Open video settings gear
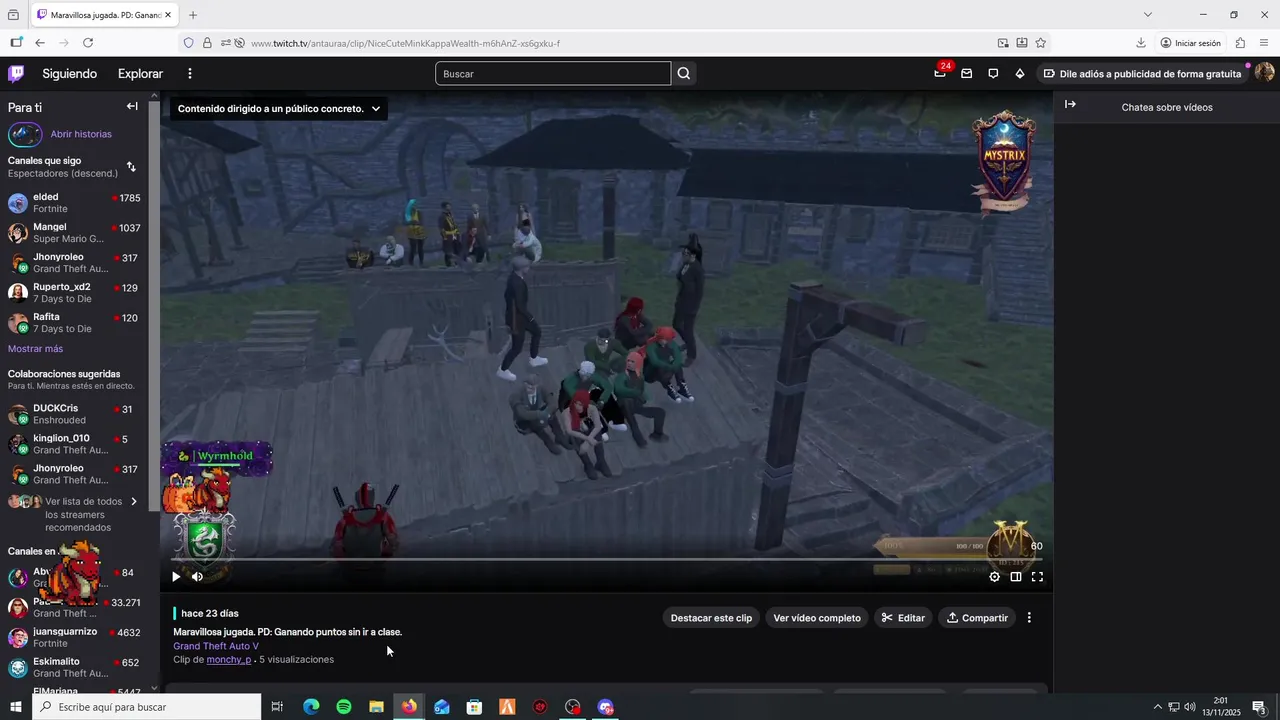1280x720 pixels. pyautogui.click(x=994, y=576)
